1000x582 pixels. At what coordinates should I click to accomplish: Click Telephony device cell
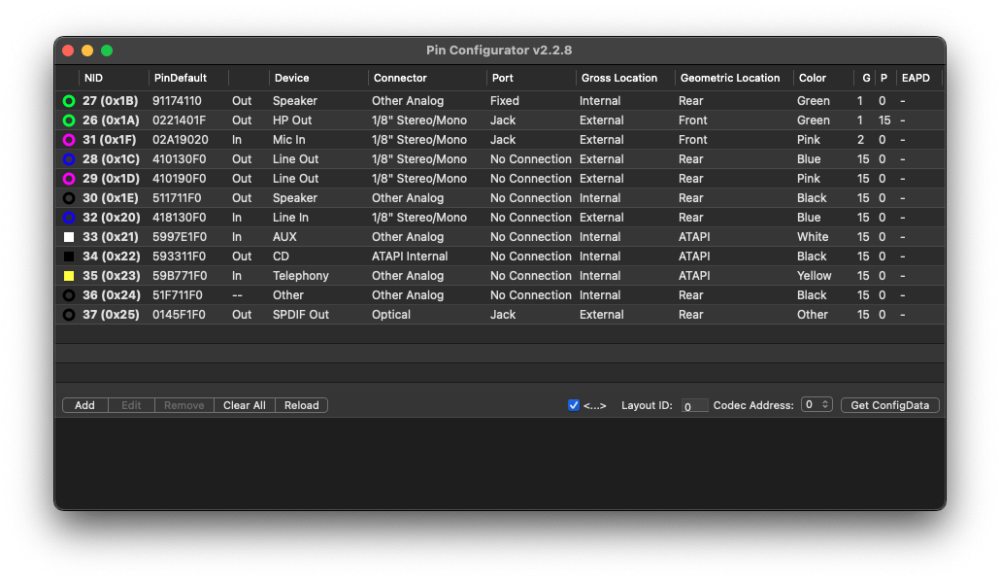click(x=300, y=276)
